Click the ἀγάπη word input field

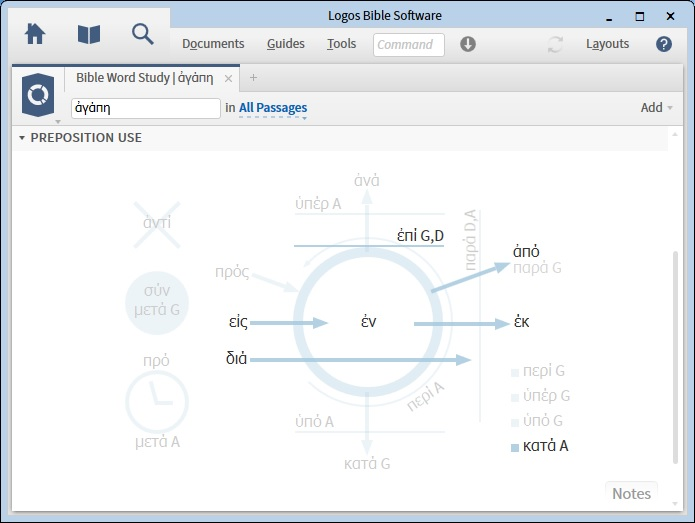145,108
